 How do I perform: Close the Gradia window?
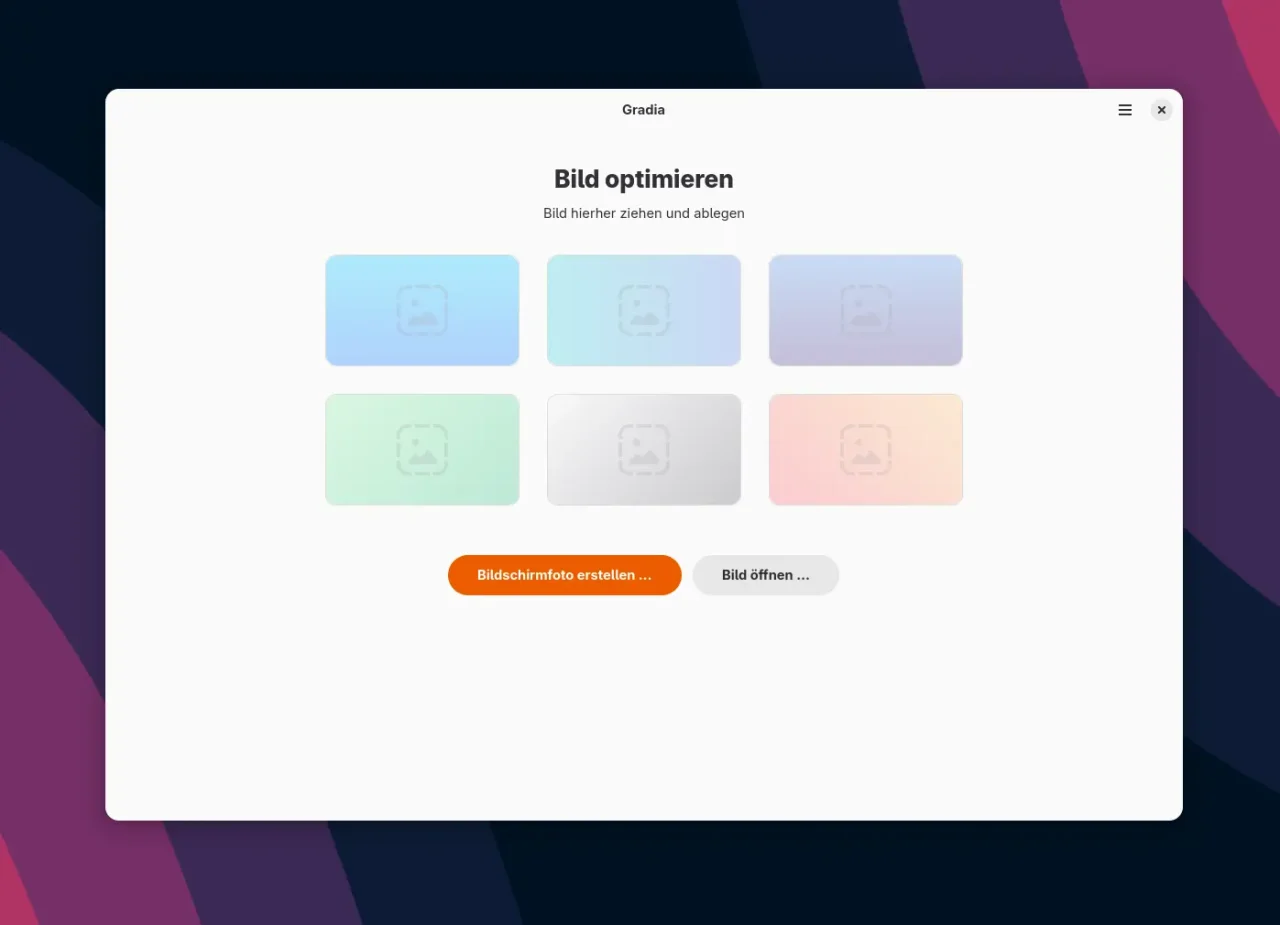point(1161,110)
